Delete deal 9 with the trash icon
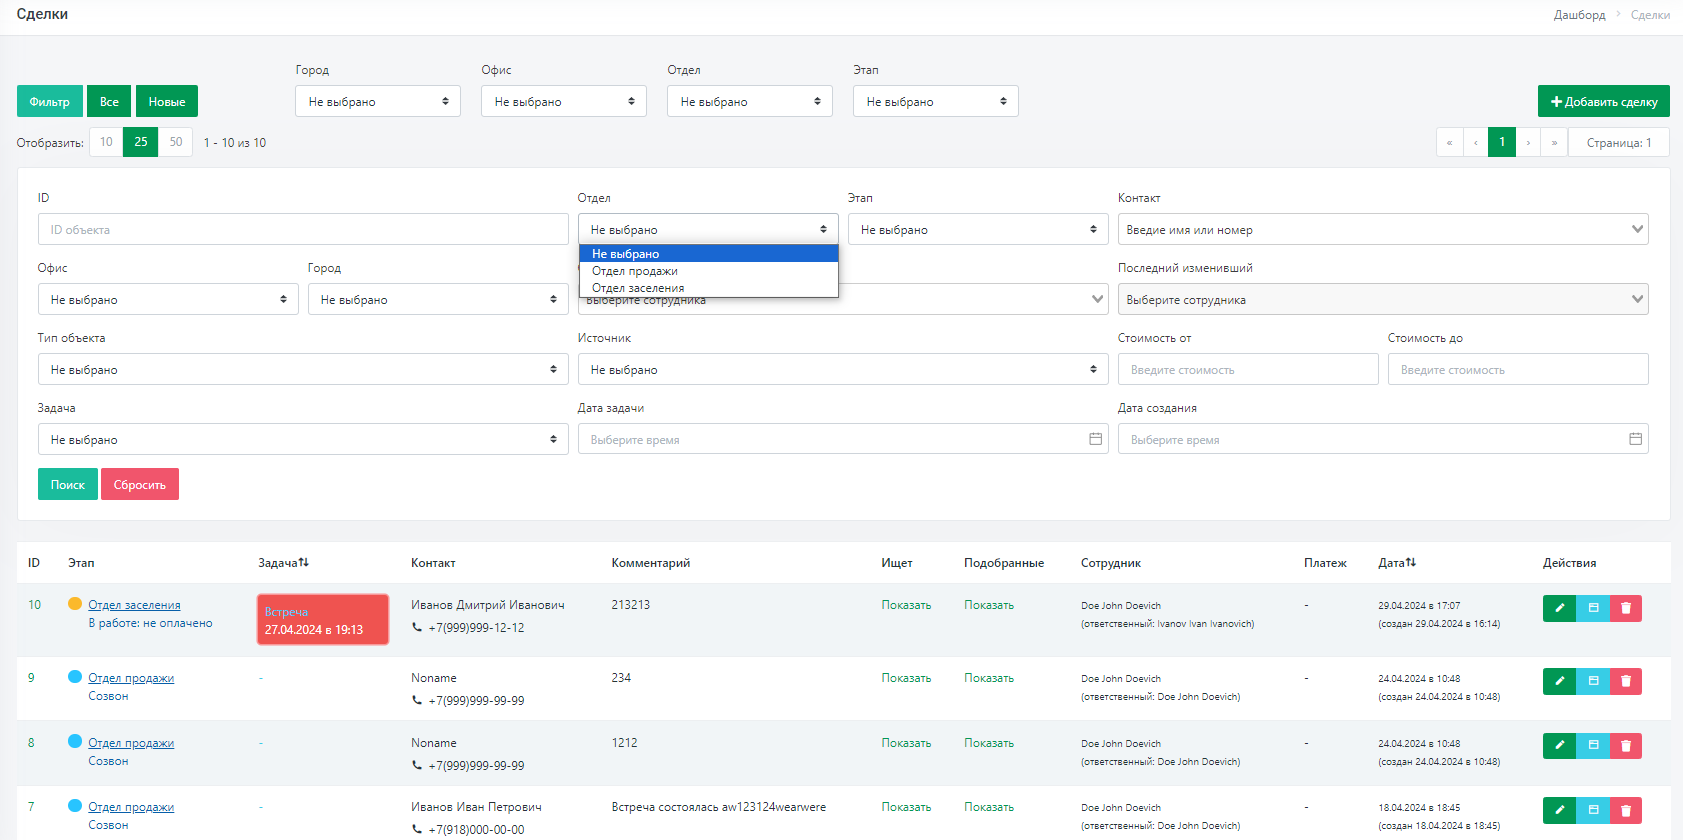The height and width of the screenshot is (840, 1683). click(1626, 681)
